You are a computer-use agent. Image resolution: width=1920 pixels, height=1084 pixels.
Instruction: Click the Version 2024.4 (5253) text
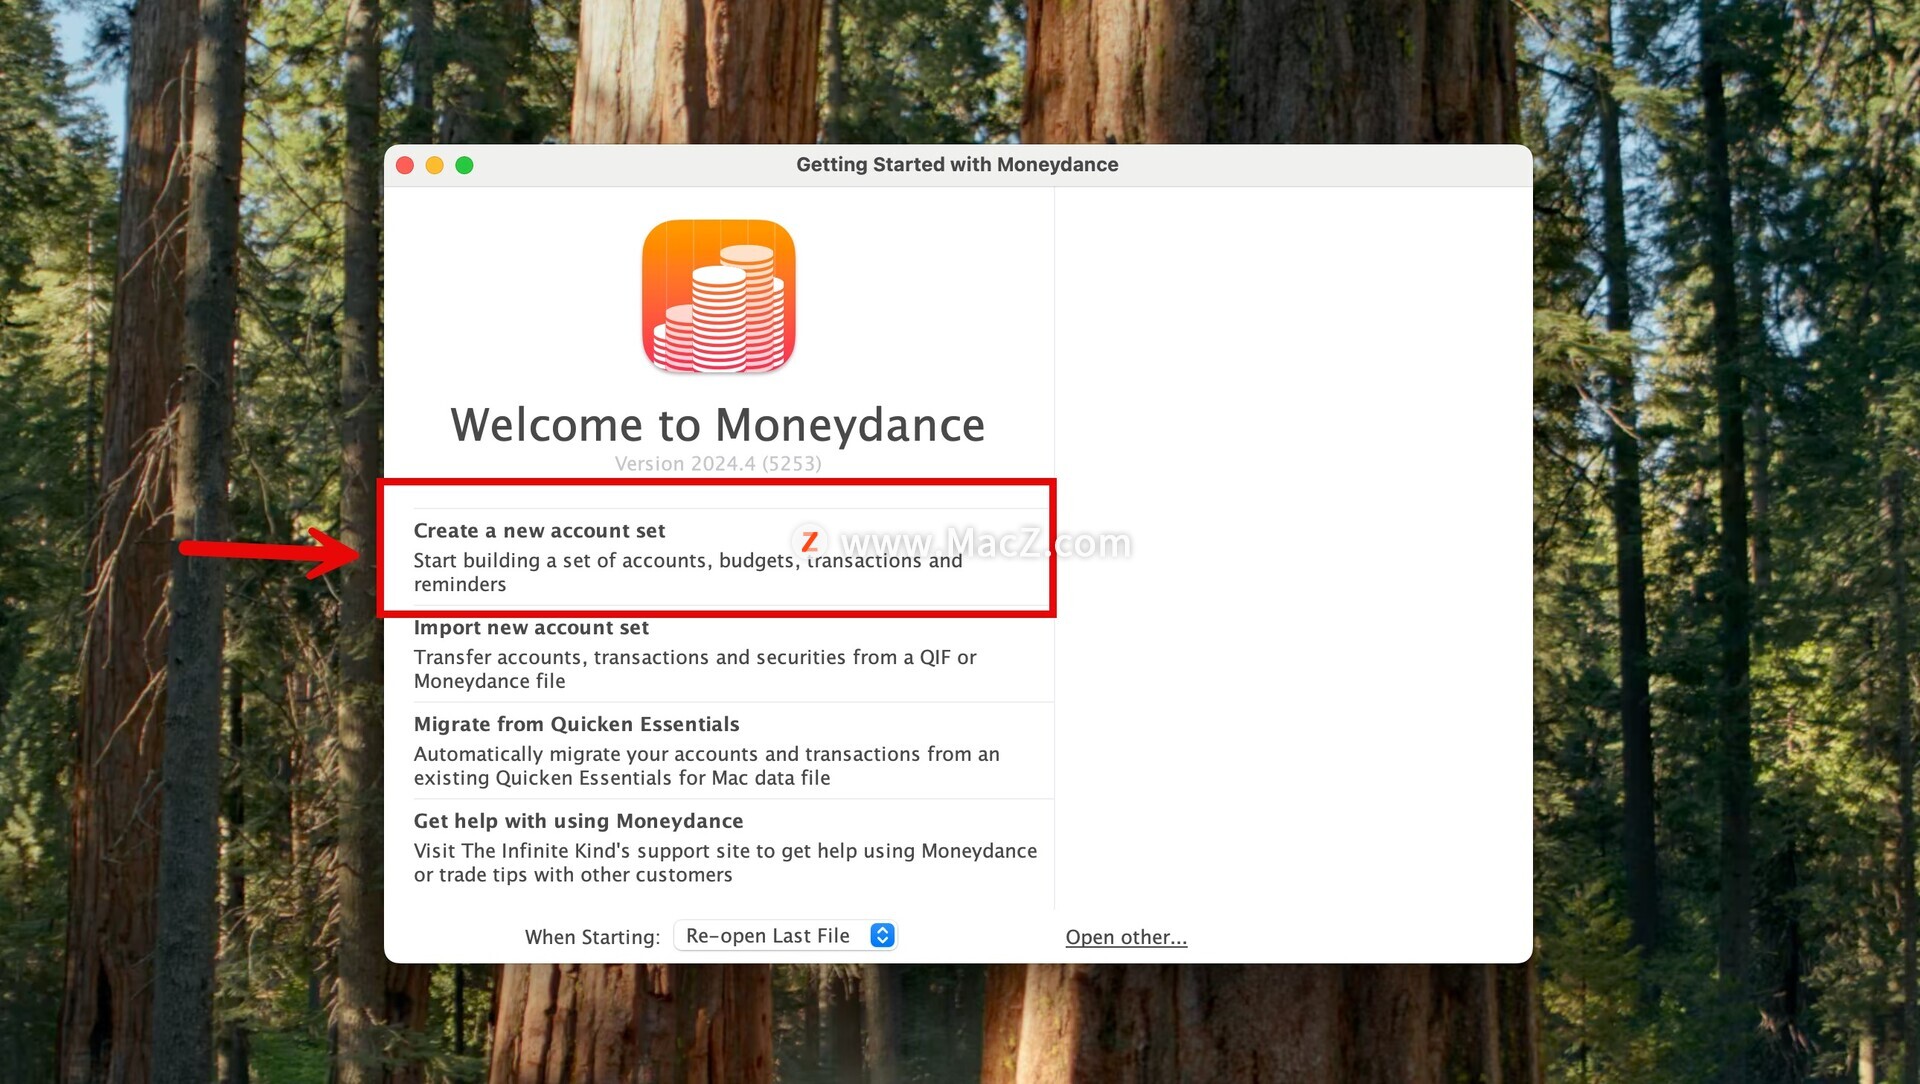click(718, 464)
